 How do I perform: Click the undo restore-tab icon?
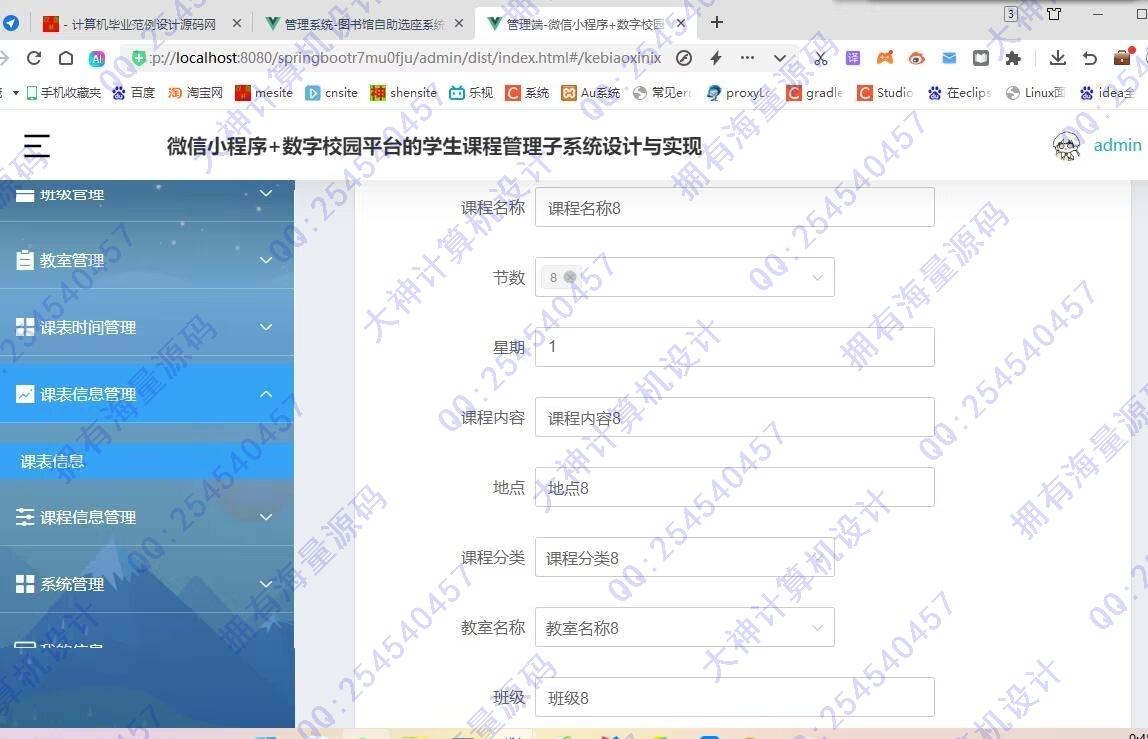click(x=1089, y=58)
